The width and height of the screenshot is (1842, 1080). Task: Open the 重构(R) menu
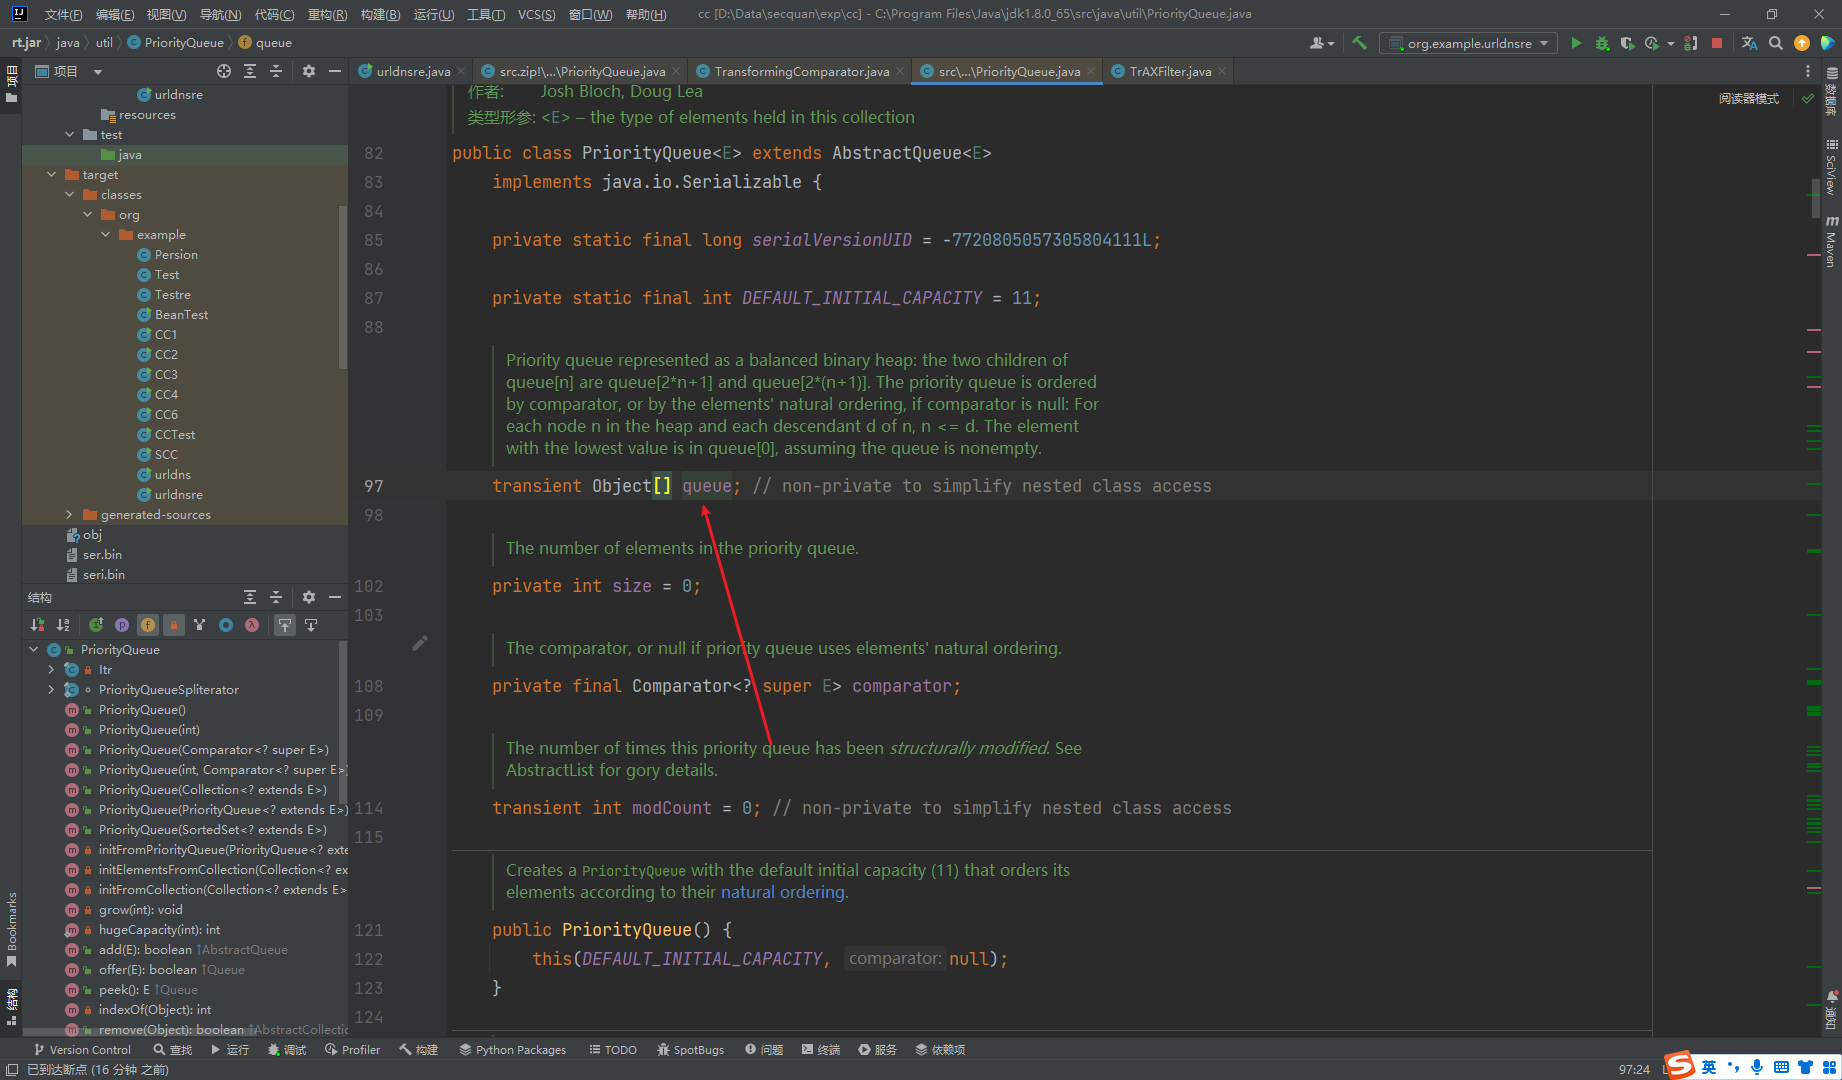(327, 14)
